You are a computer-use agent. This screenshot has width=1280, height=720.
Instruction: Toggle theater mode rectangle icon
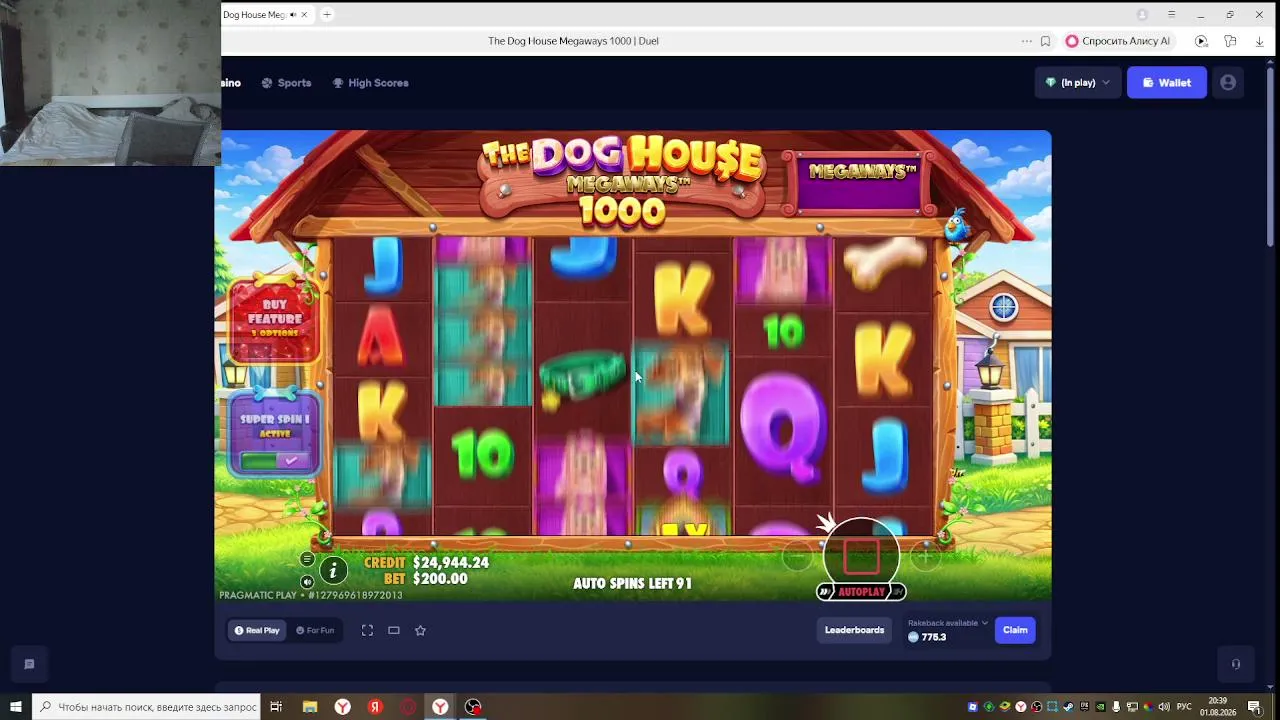394,630
